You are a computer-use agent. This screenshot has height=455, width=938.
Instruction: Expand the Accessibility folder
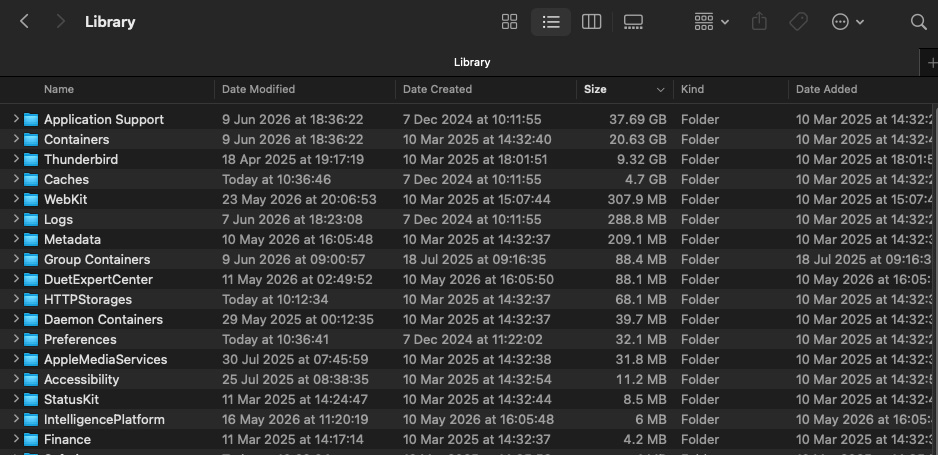[16, 380]
